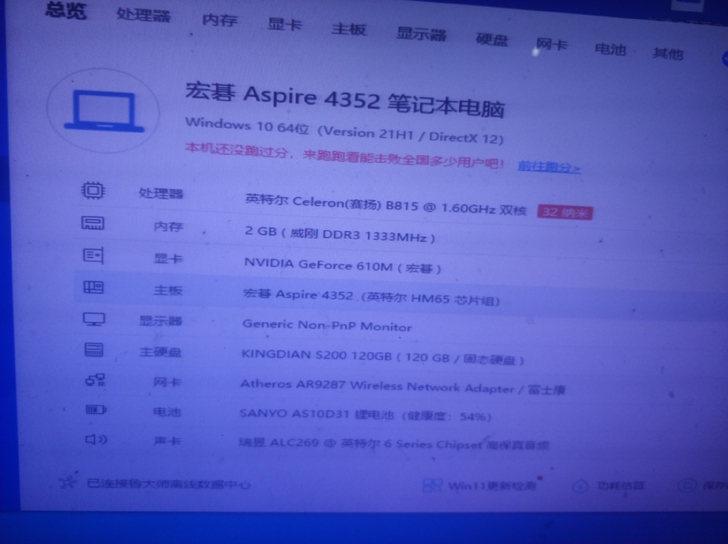Click the network adapter icon
The height and width of the screenshot is (544, 728).
95,381
